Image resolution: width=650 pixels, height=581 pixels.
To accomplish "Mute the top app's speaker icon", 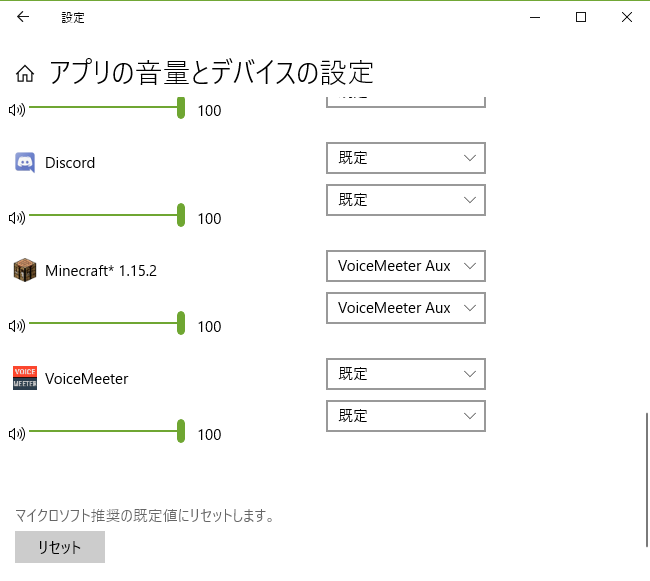I will (17, 110).
